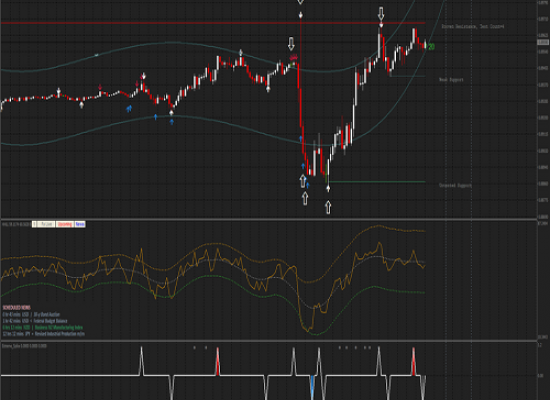Select the hollow down arrow above the pink signal marker
Image resolution: width=550 pixels, height=400 pixels.
coord(291,44)
